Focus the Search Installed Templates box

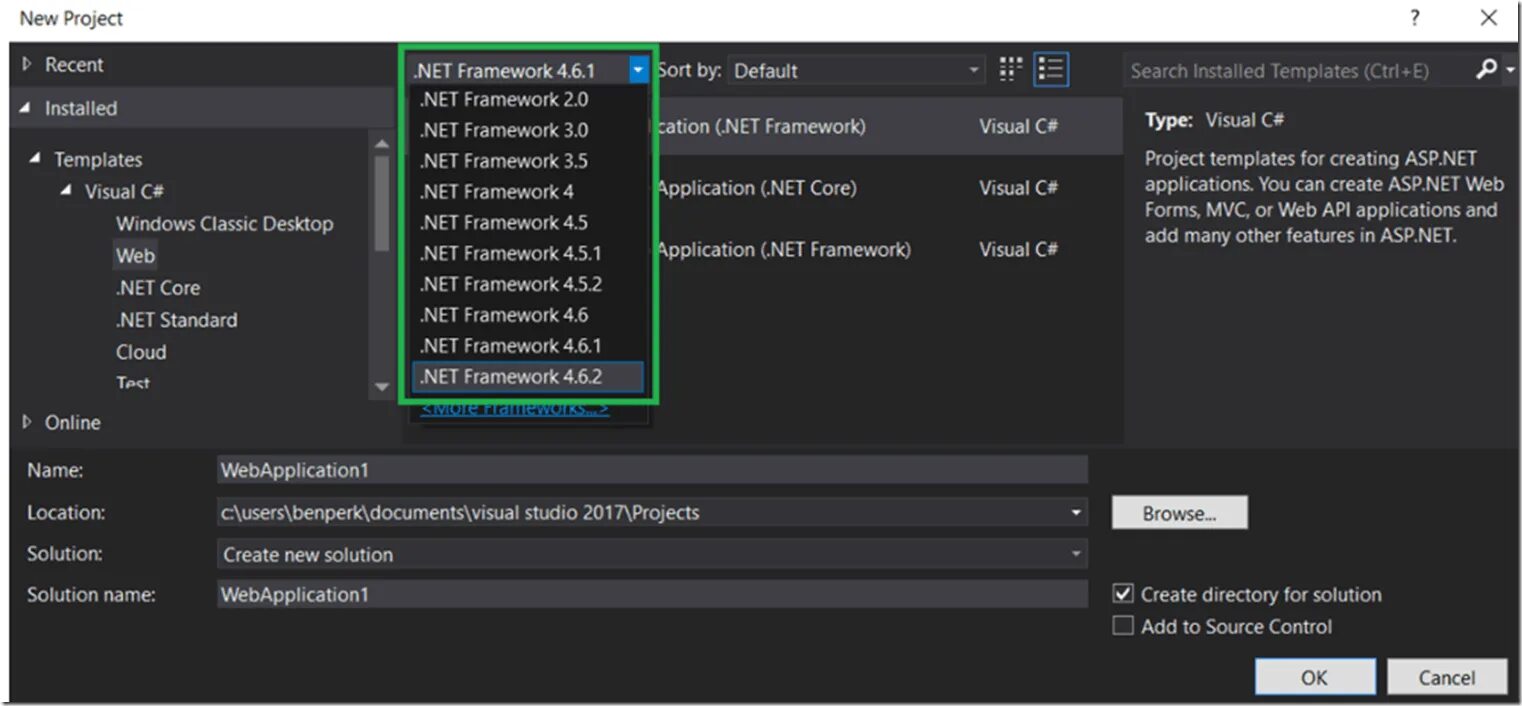tap(1297, 70)
